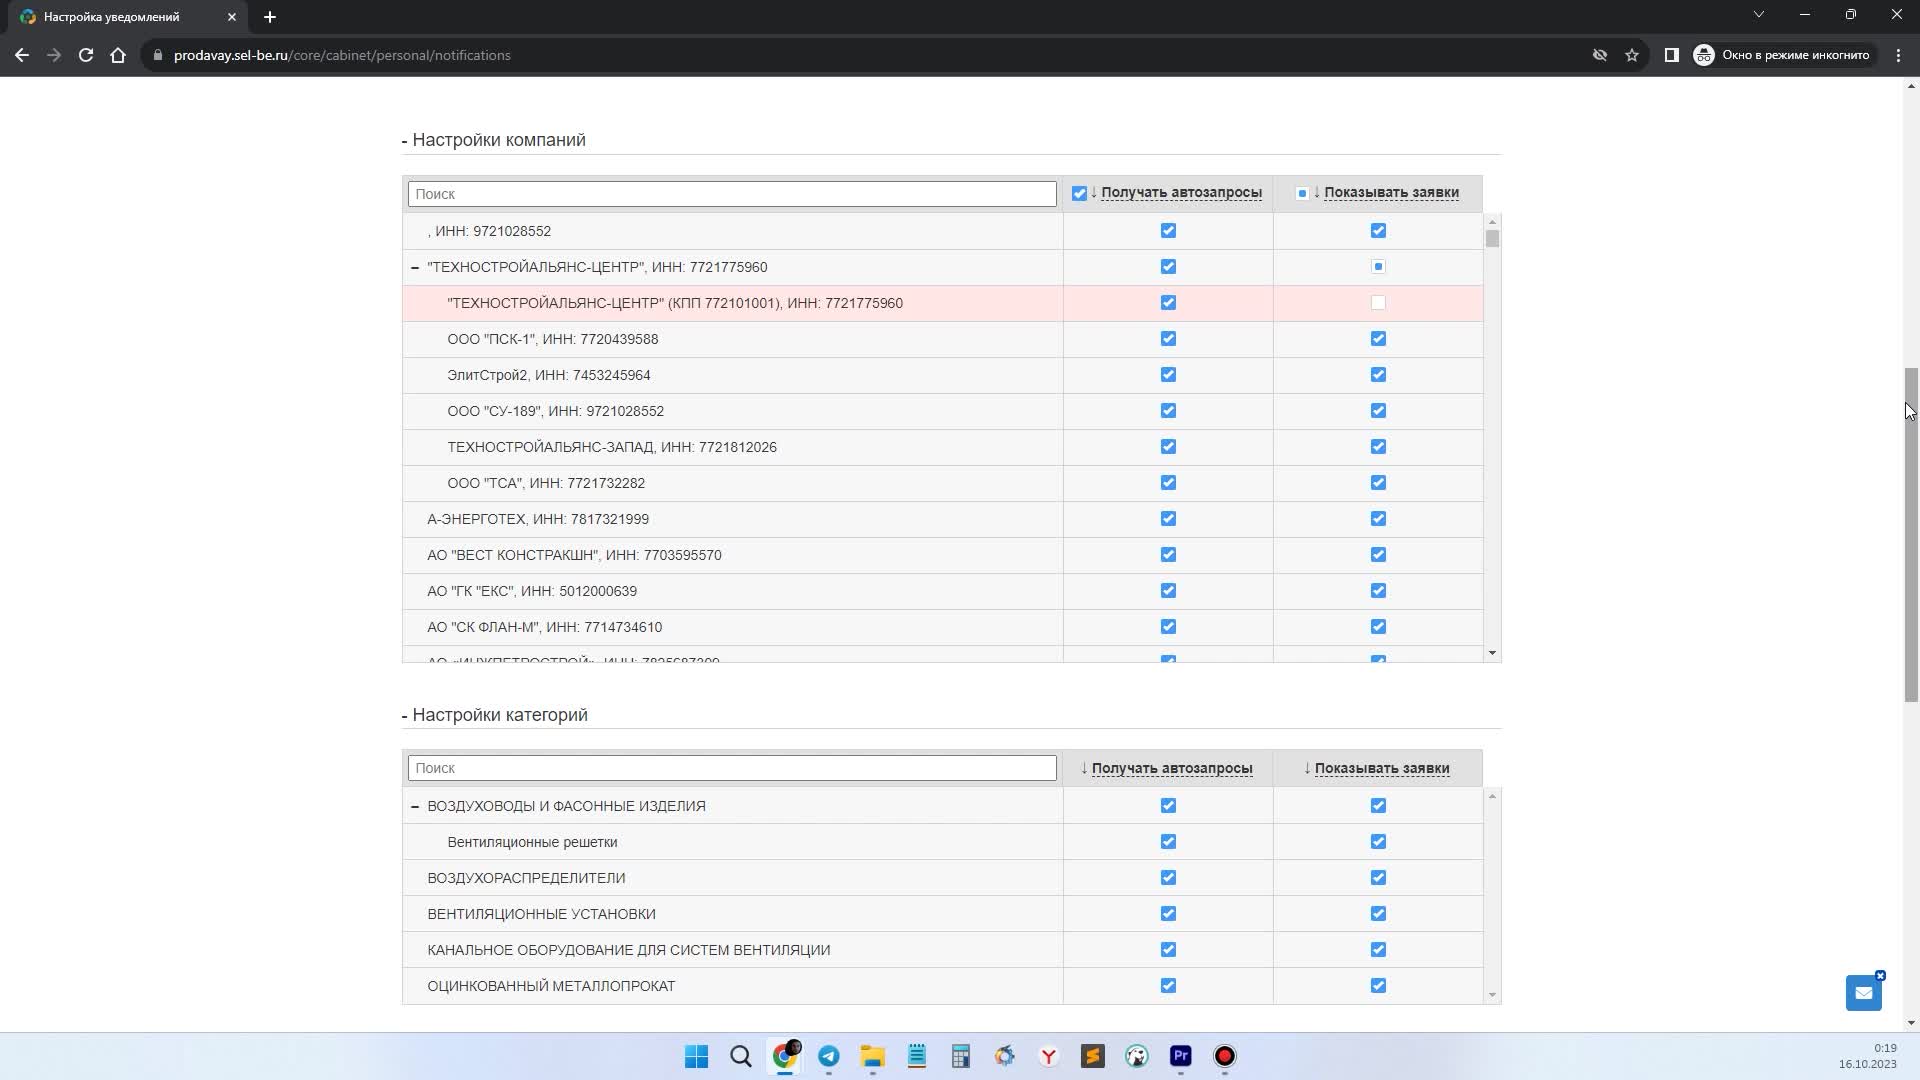Open the tab search chevron
Viewport: 1920px width, 1080px height.
1759,14
